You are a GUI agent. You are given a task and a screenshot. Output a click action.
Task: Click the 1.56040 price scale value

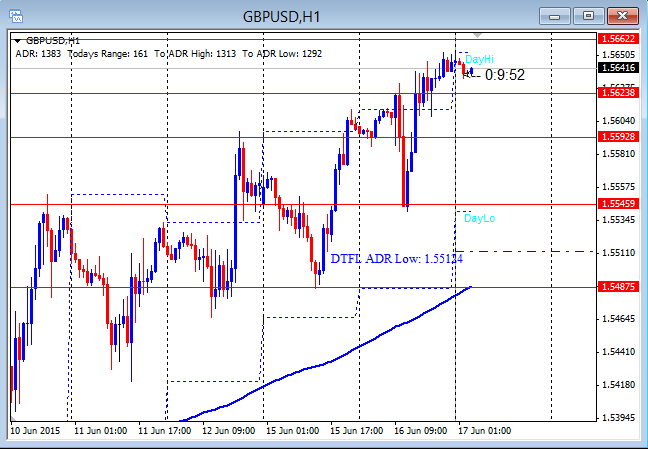tap(619, 121)
